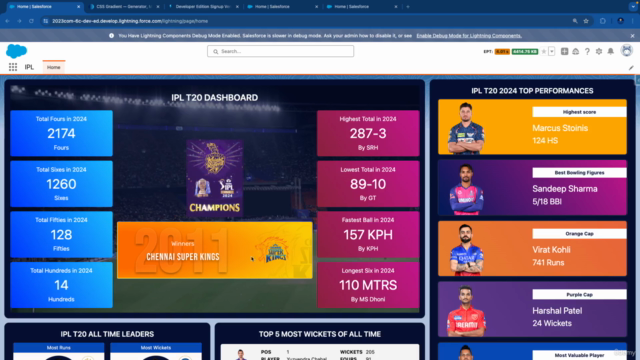Screen dimensions: 640x360
Task: Click Harshal Patel player photo
Action: [466, 311]
